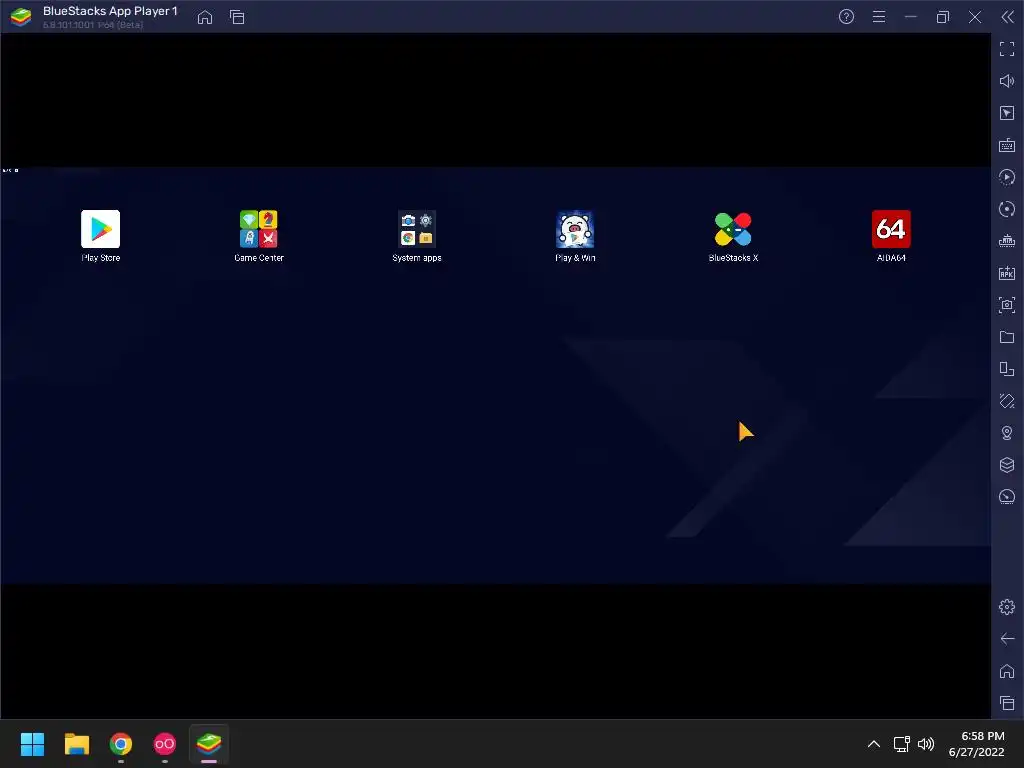Click the sidebar recent apps icon at bottom
Viewport: 1024px width, 768px height.
tap(1007, 703)
